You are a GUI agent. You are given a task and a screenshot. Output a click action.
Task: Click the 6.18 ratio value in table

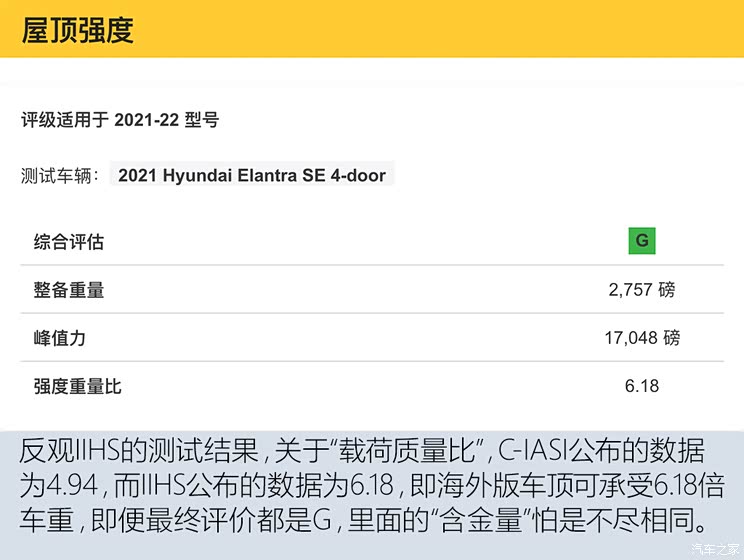pos(641,386)
